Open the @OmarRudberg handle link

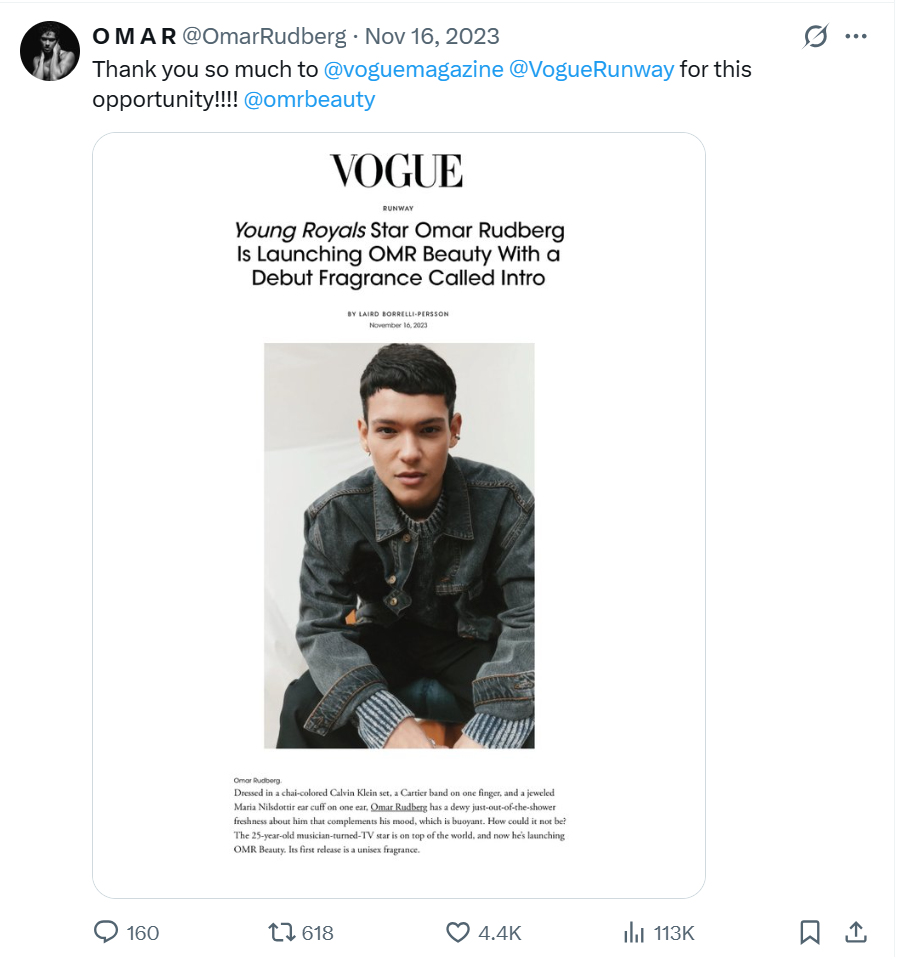[x=264, y=37]
